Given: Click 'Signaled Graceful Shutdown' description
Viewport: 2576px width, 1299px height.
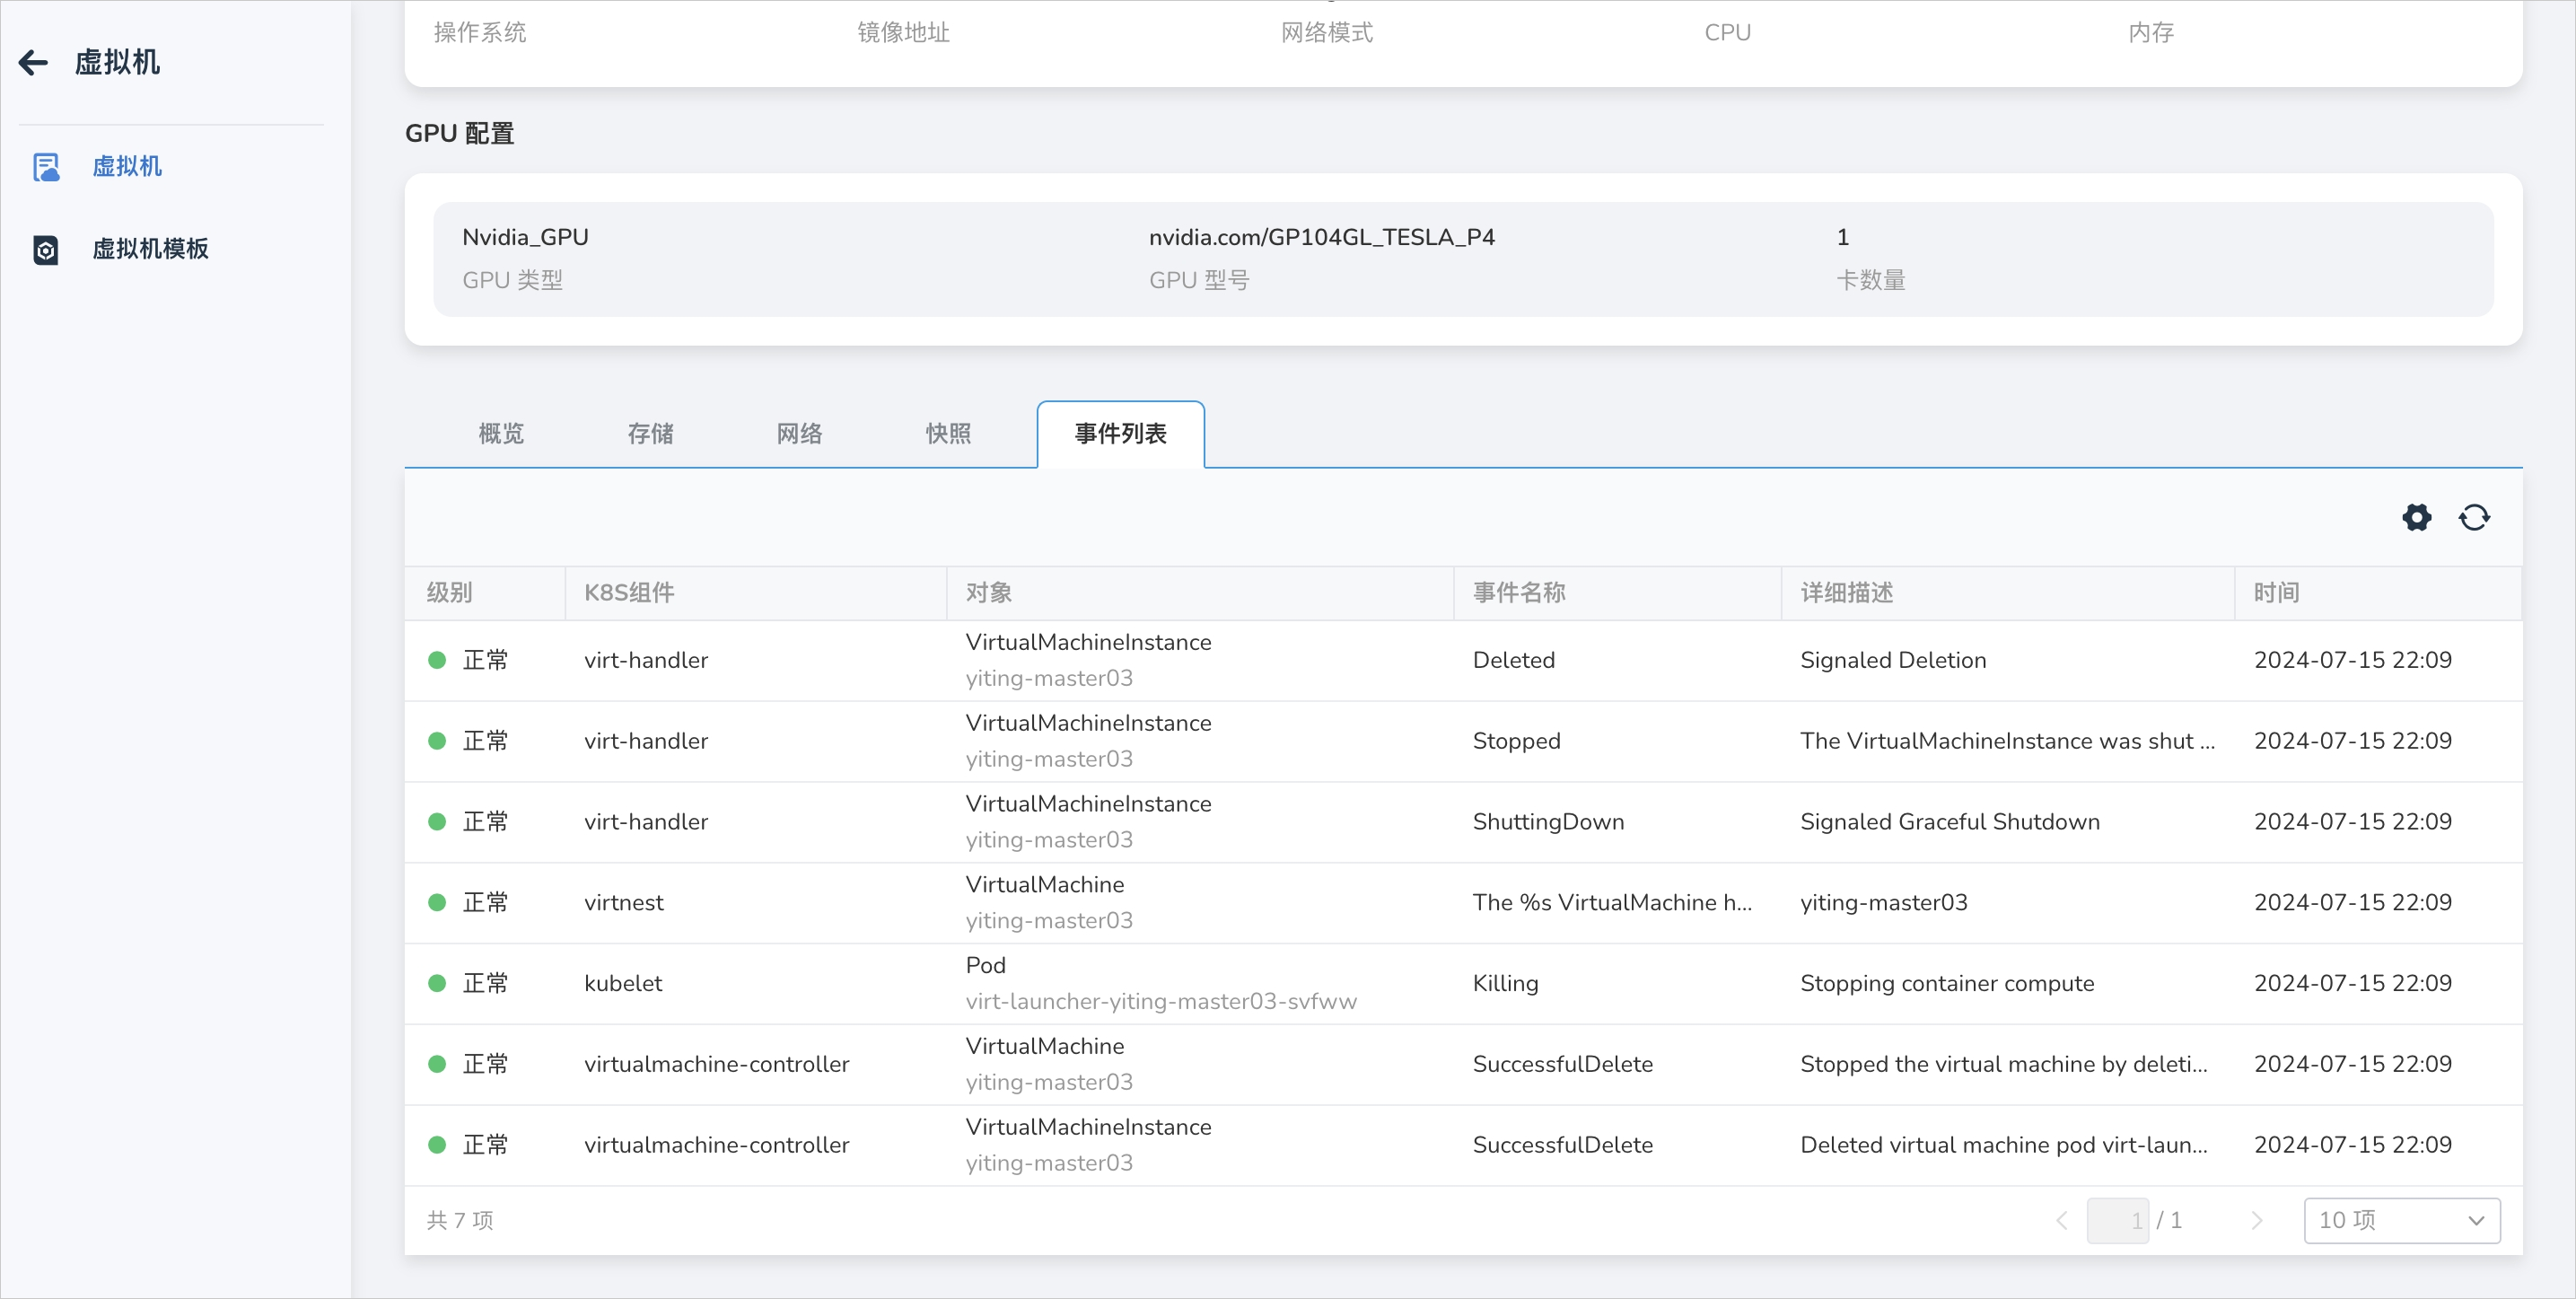Looking at the screenshot, I should coord(1950,822).
